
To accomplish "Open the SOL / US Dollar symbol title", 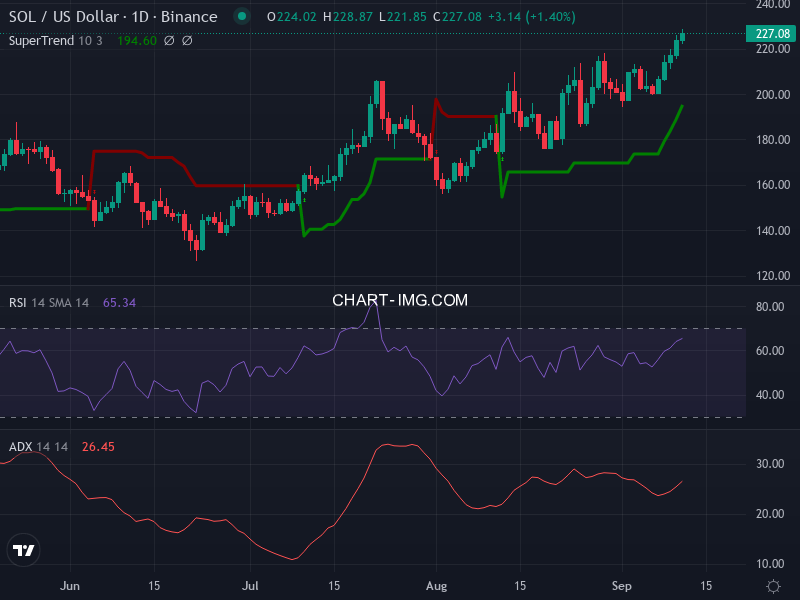I will (x=113, y=17).
